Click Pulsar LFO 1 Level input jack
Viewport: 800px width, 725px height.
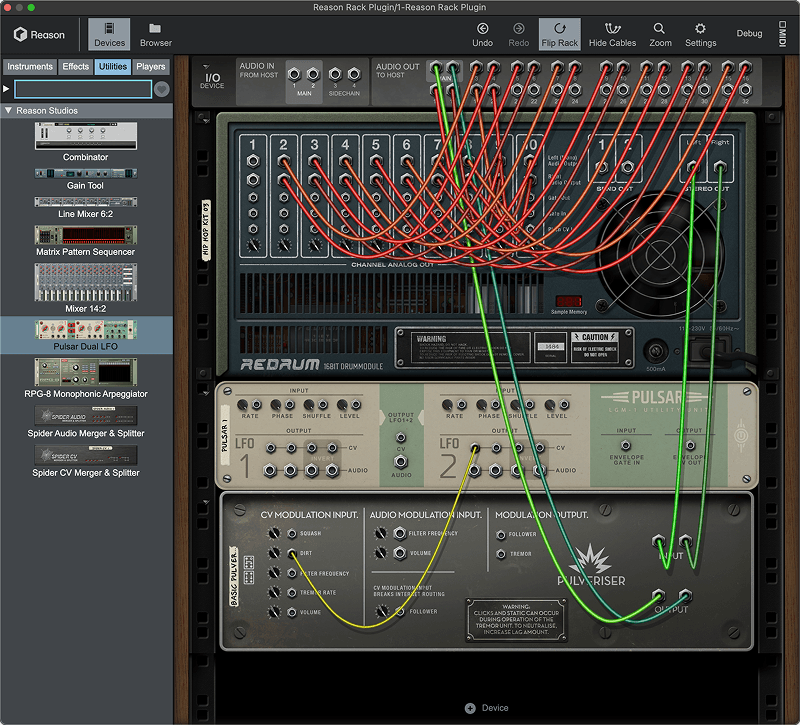(x=356, y=405)
